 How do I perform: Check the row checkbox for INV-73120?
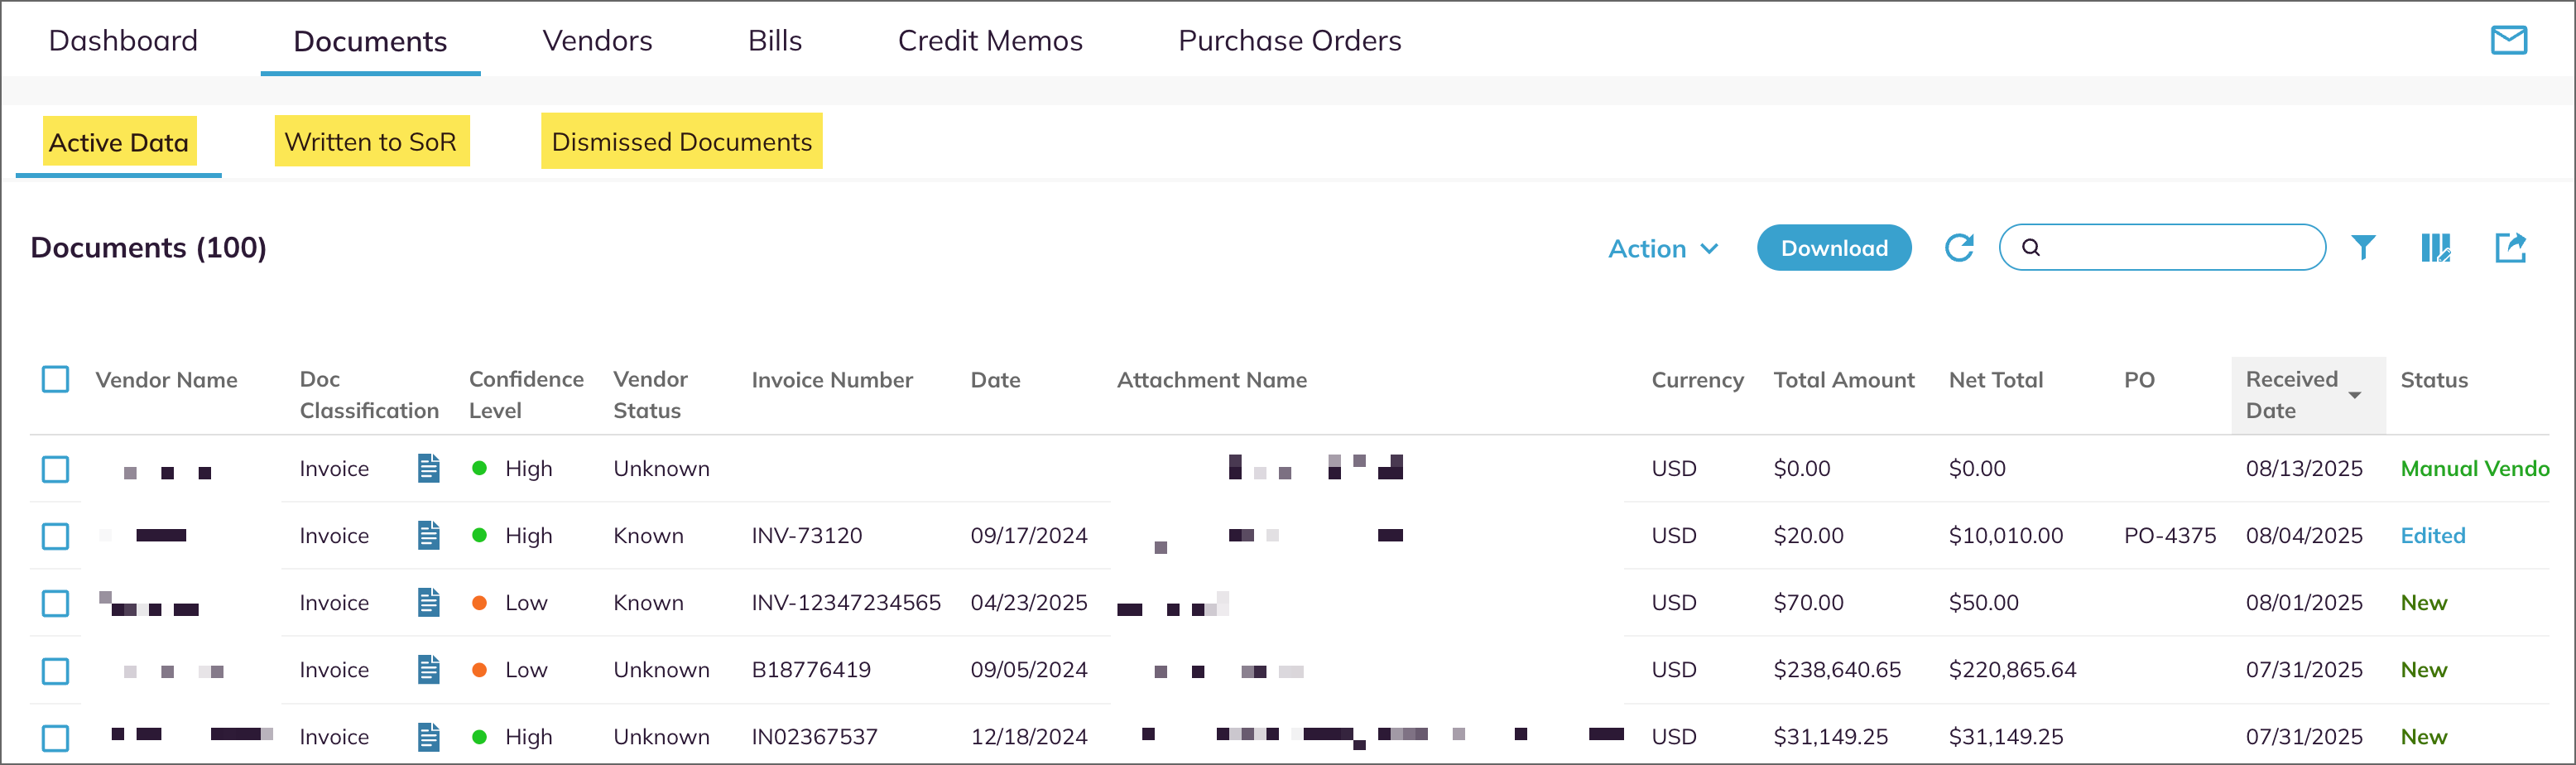pos(55,536)
